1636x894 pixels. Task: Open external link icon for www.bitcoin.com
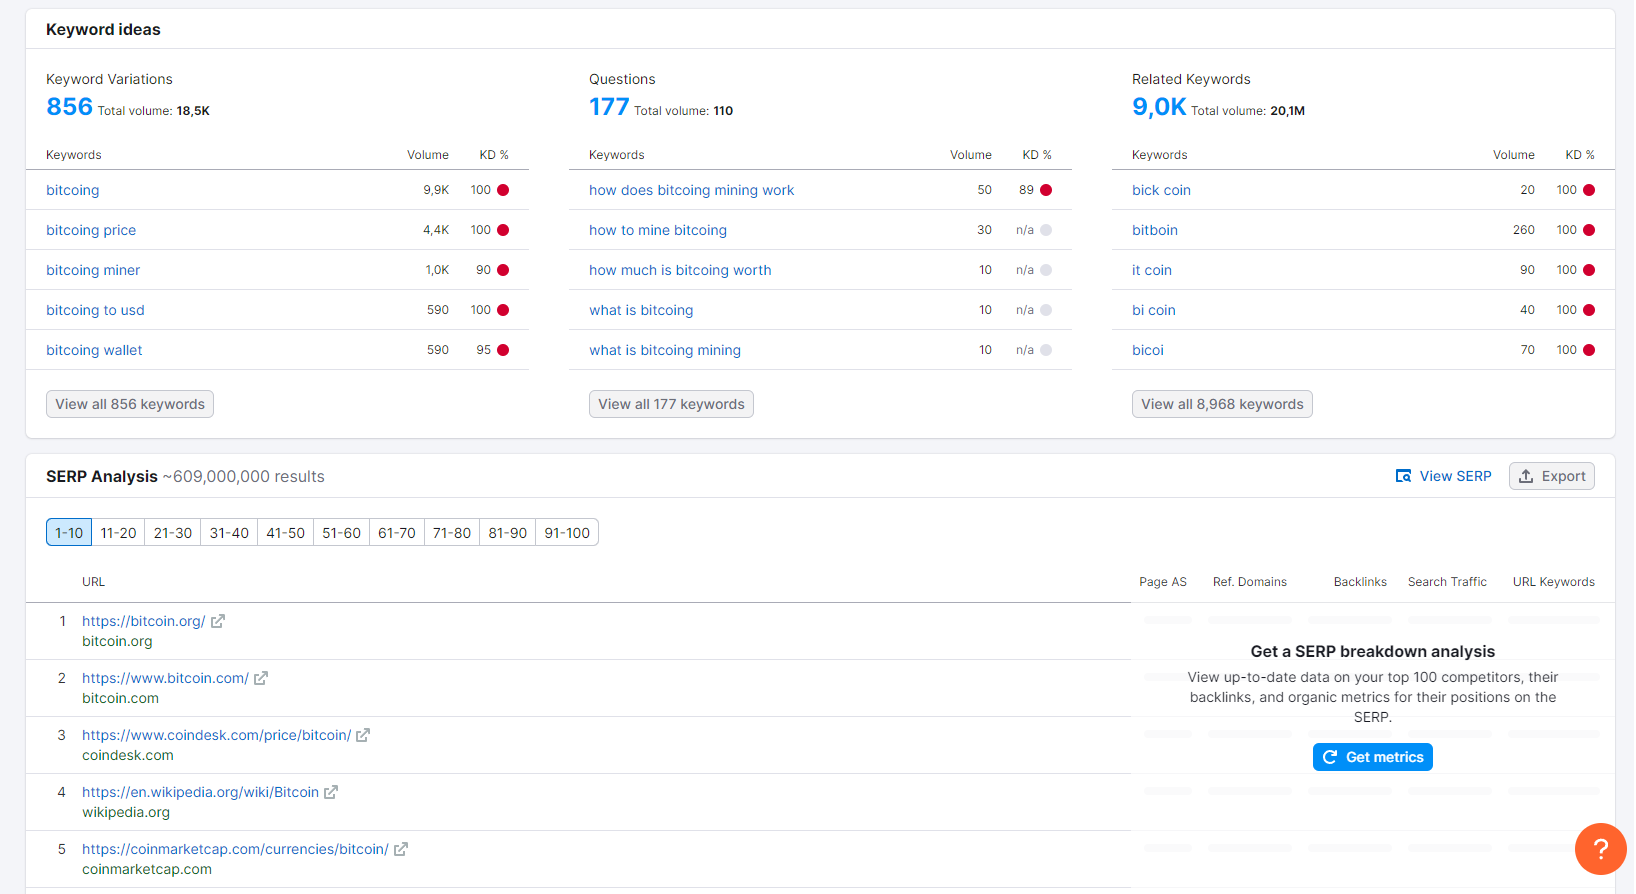click(261, 678)
